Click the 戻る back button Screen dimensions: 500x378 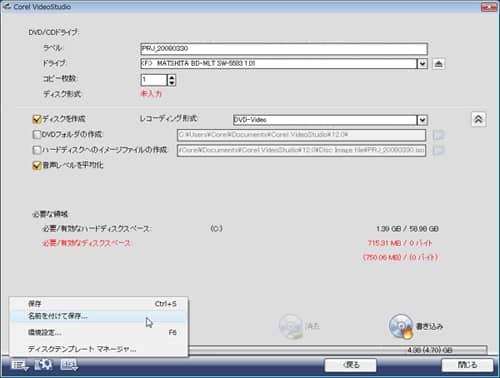pyautogui.click(x=351, y=365)
